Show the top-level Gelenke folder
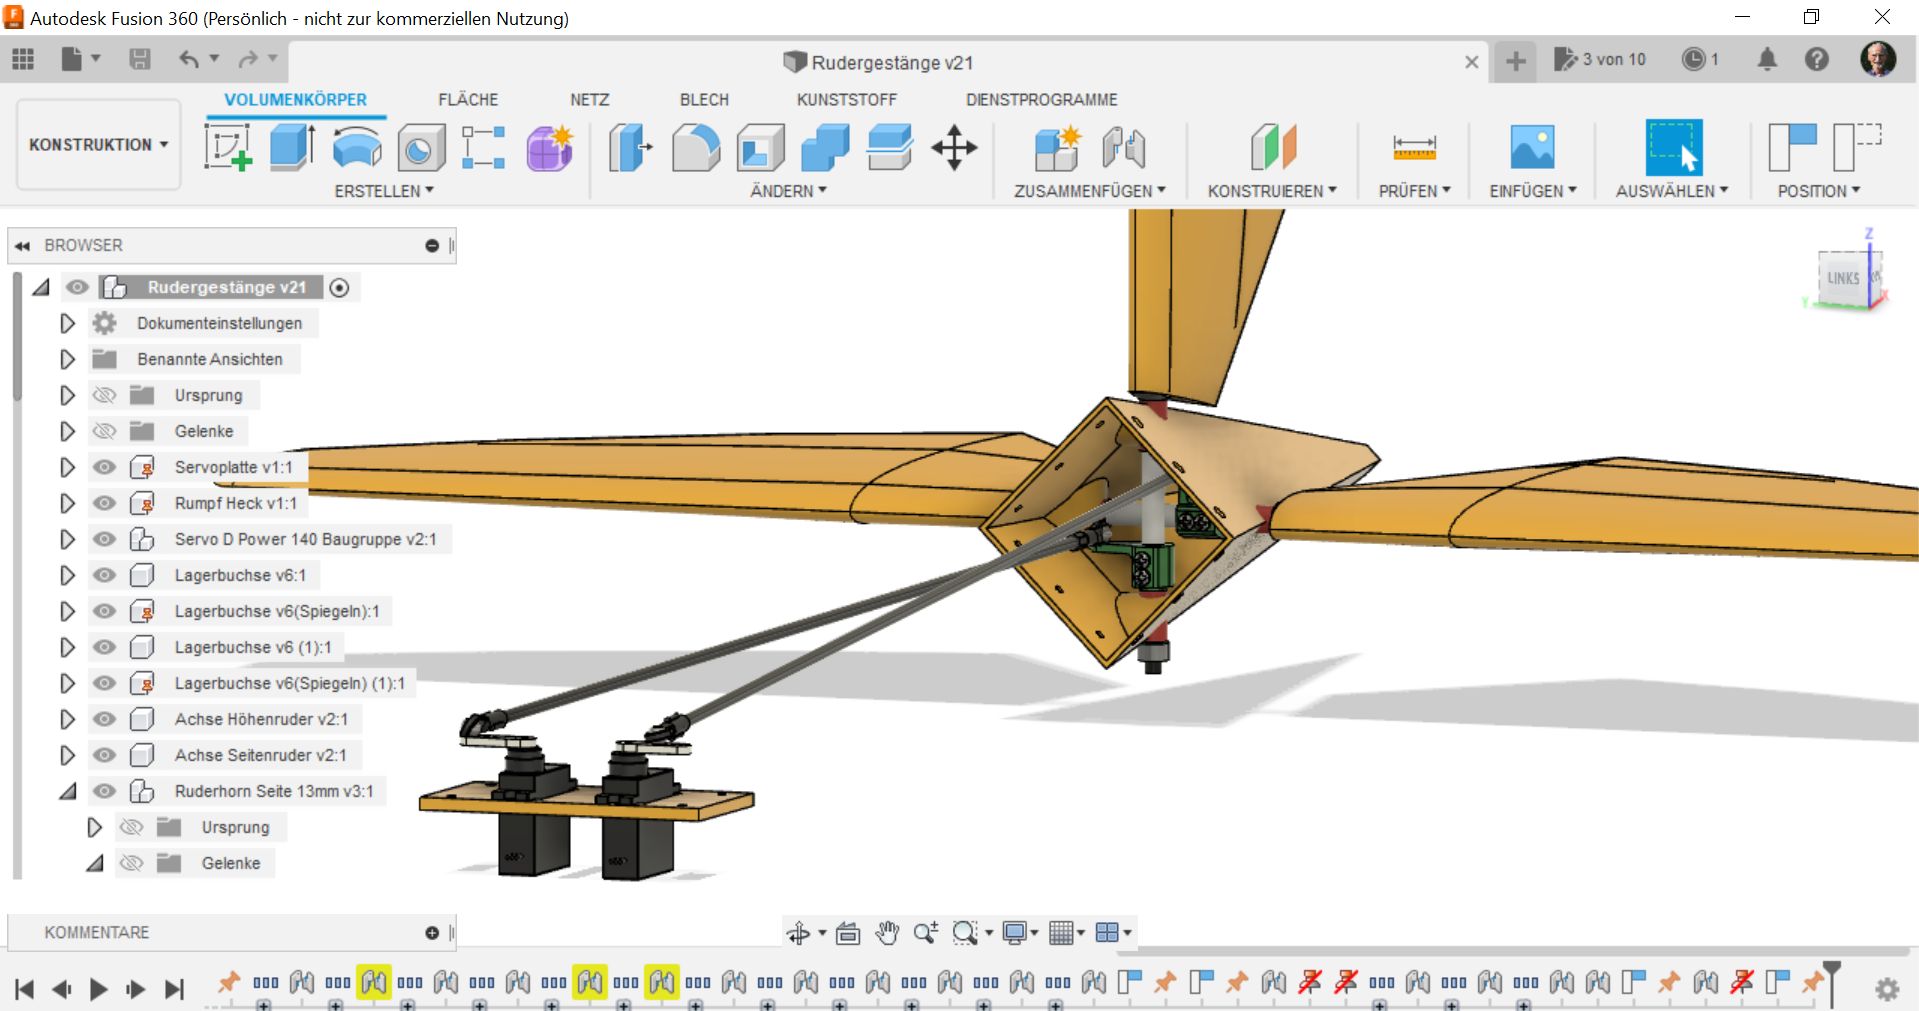1919x1011 pixels. click(104, 431)
